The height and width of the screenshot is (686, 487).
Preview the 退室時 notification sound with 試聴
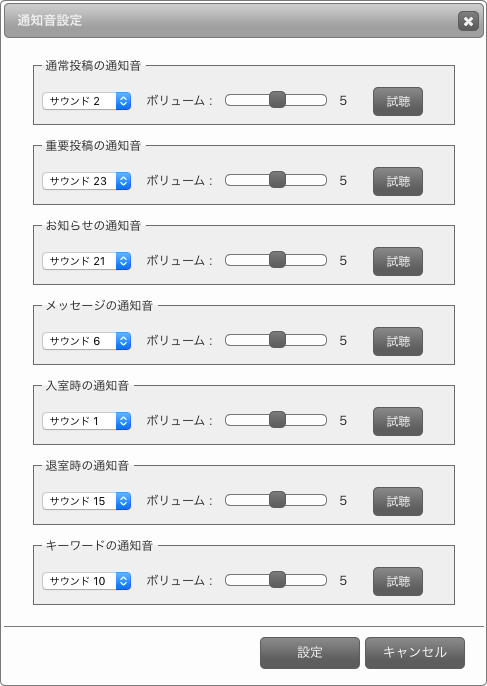point(398,501)
